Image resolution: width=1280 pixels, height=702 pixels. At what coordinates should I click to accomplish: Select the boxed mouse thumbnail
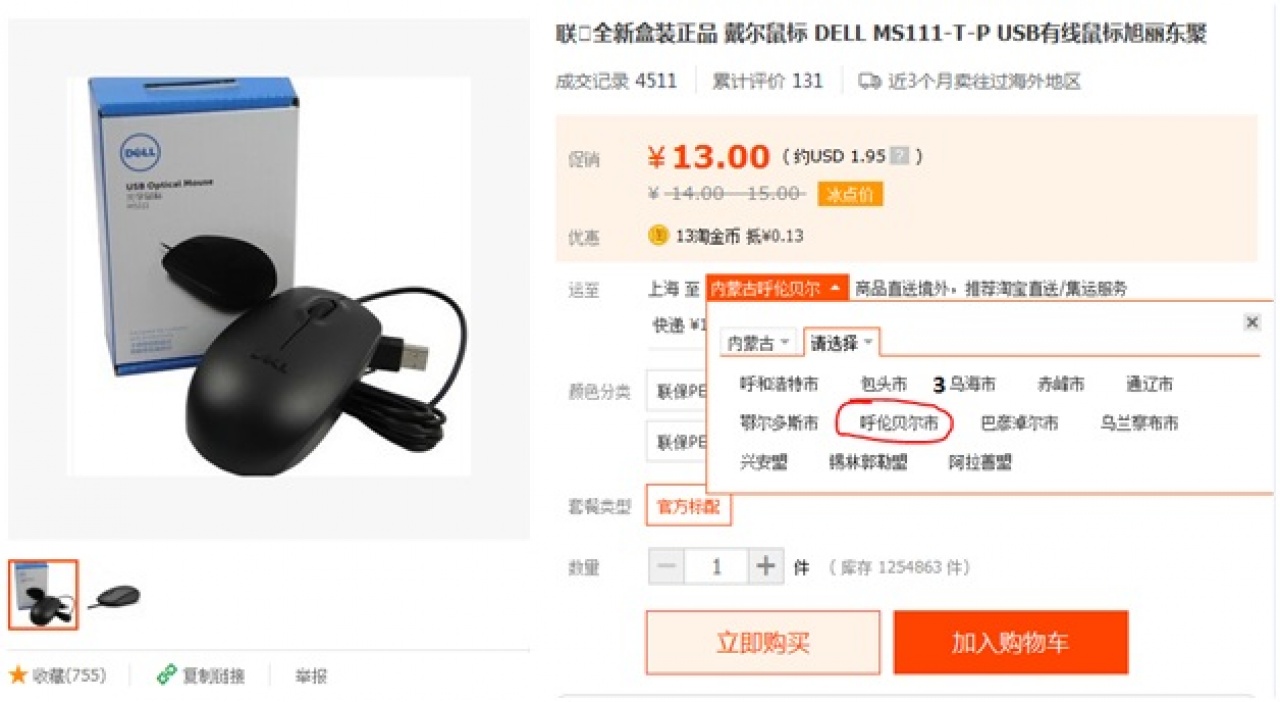click(x=43, y=595)
